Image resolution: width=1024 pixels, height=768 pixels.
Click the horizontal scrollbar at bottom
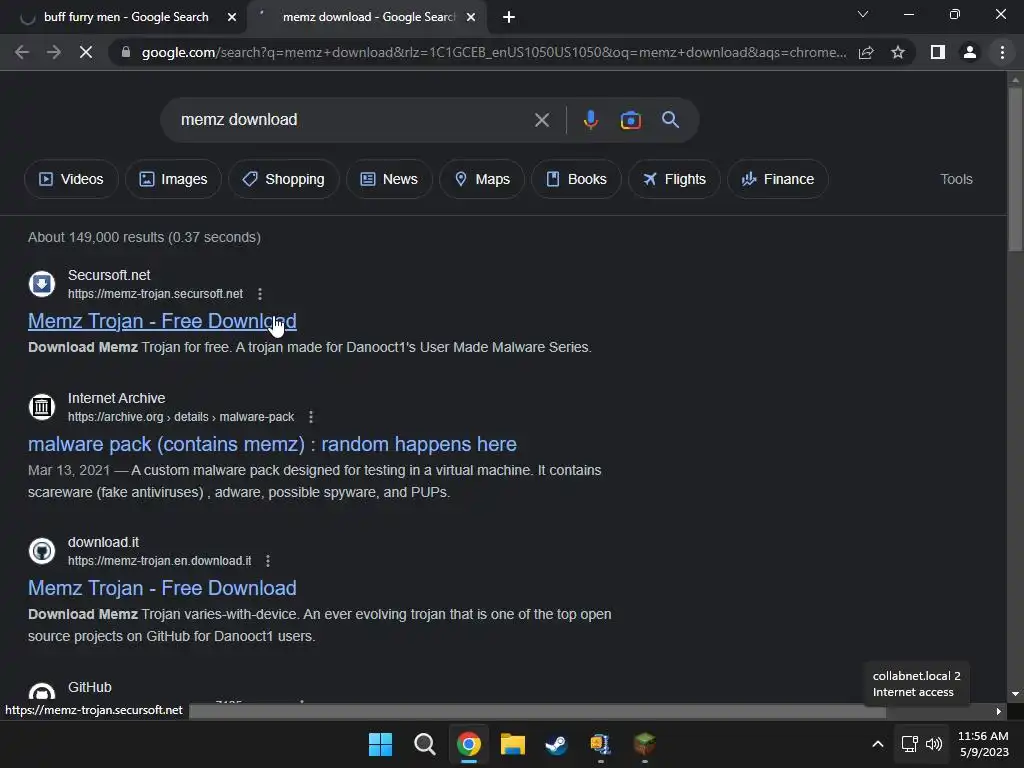(537, 711)
